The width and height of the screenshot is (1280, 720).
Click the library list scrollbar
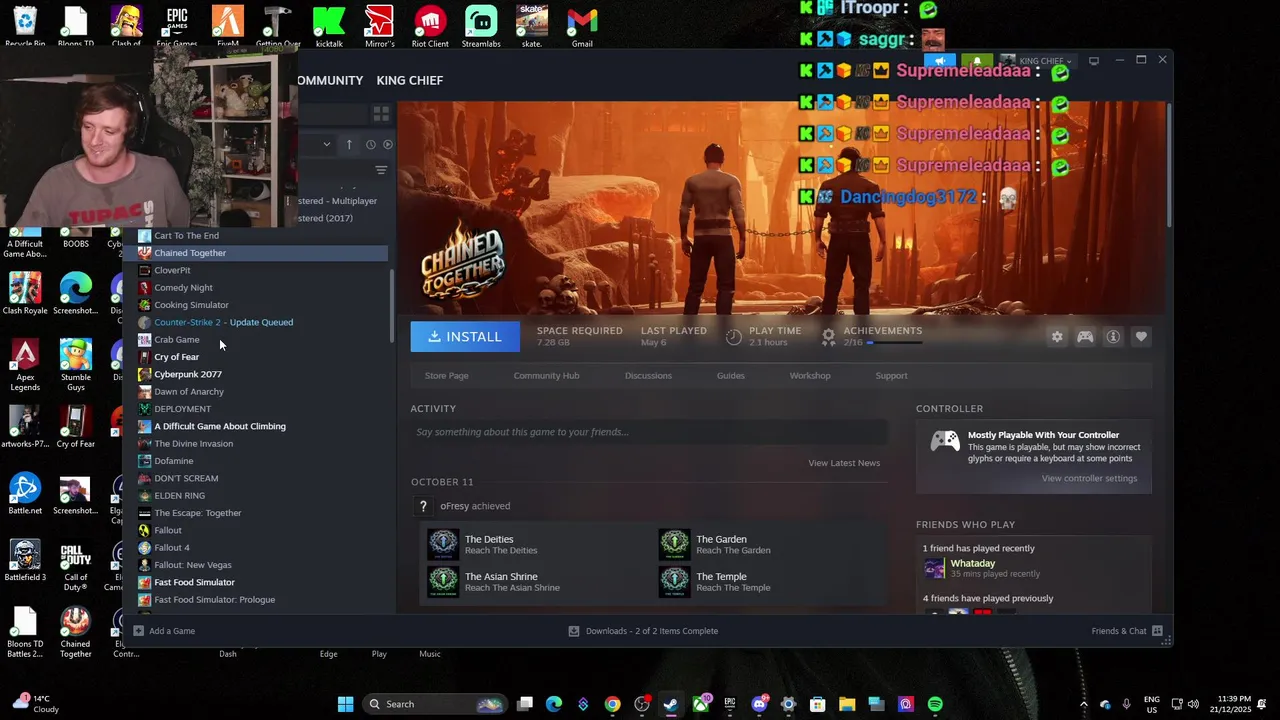click(x=392, y=305)
